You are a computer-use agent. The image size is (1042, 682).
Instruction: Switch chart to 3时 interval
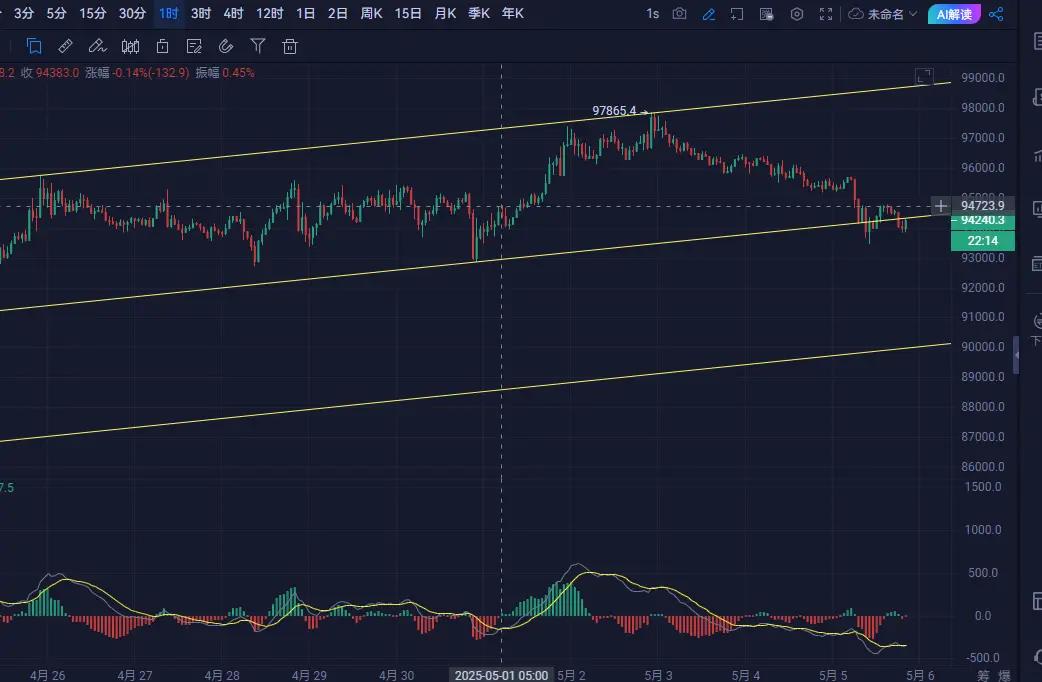[201, 13]
